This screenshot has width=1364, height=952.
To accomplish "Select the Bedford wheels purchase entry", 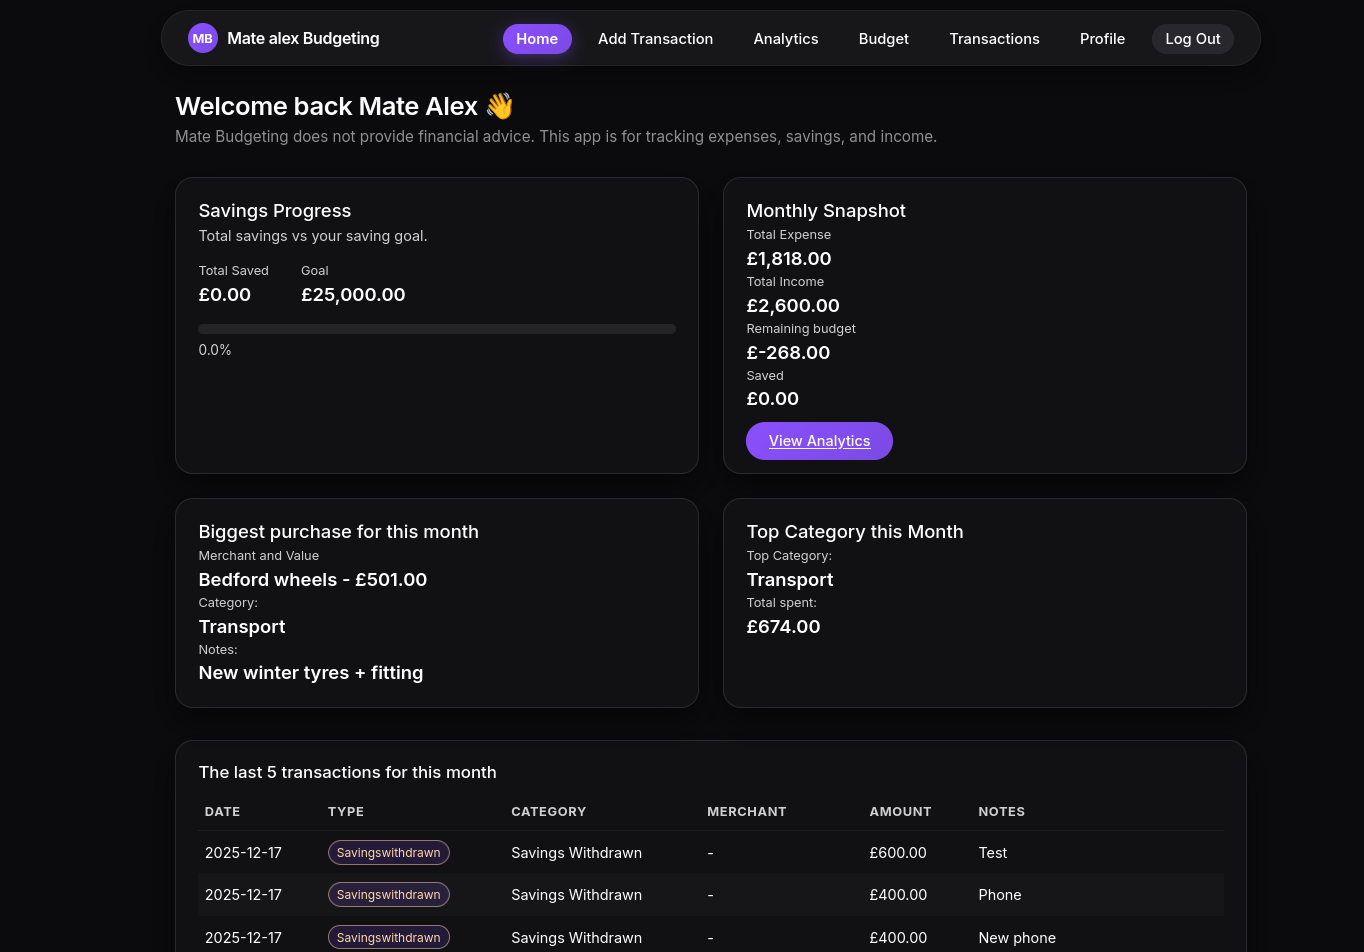I will click(312, 579).
